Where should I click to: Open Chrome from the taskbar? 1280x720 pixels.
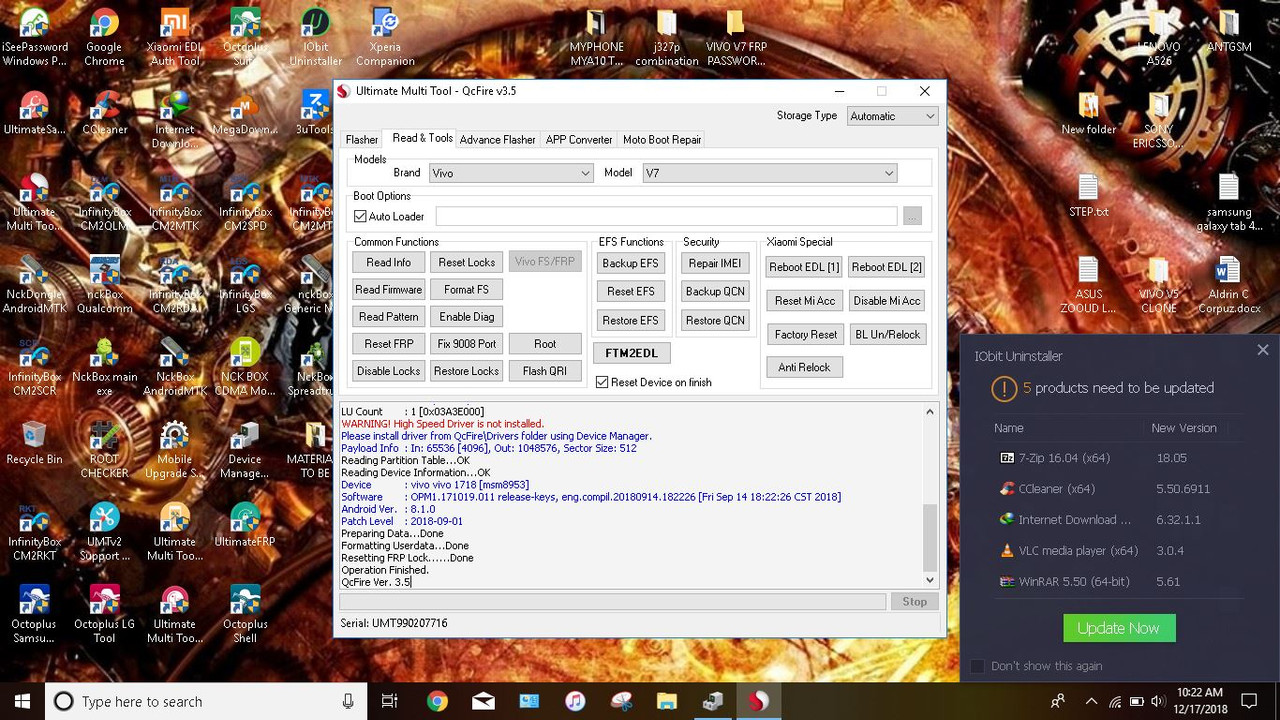[x=437, y=701]
